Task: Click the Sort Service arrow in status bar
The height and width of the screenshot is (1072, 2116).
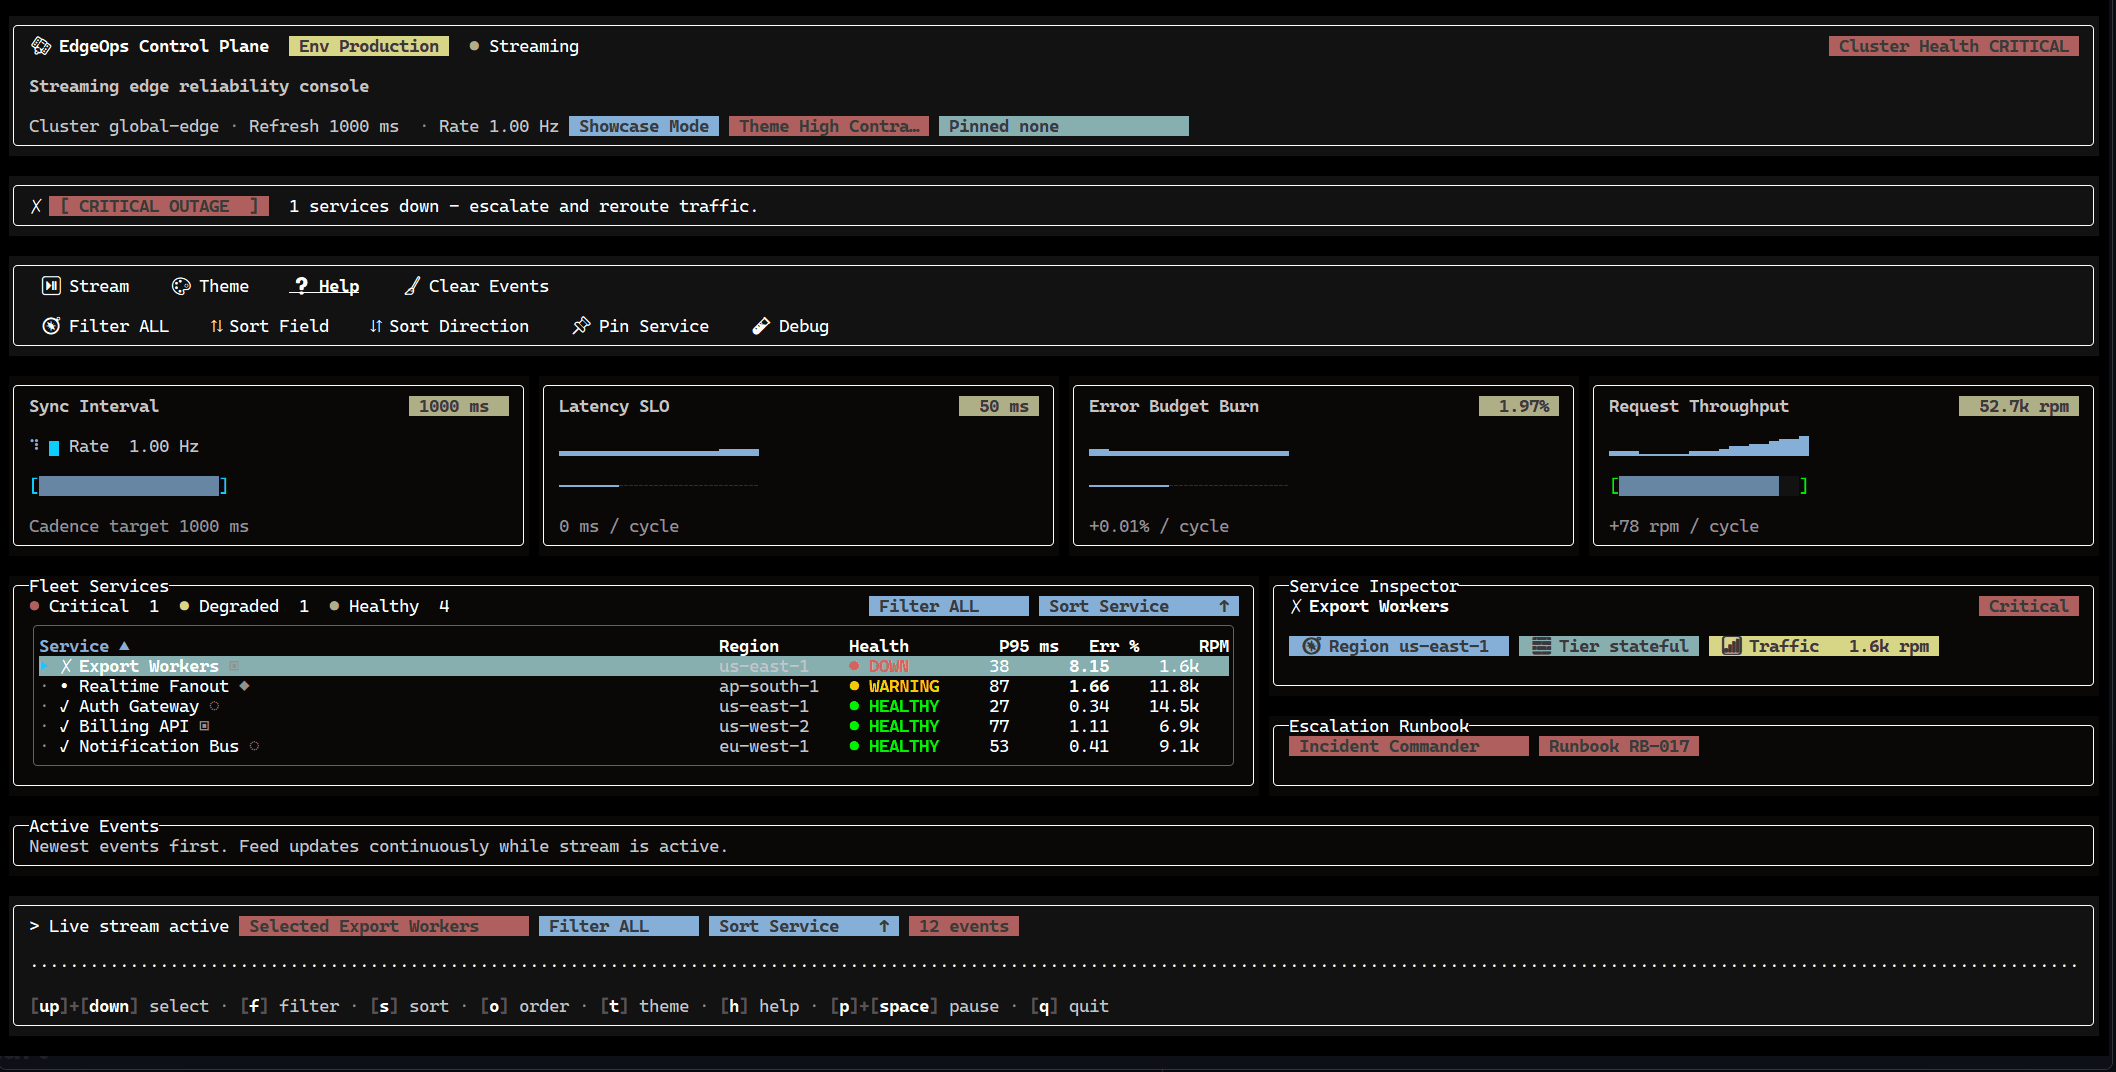Action: point(884,926)
